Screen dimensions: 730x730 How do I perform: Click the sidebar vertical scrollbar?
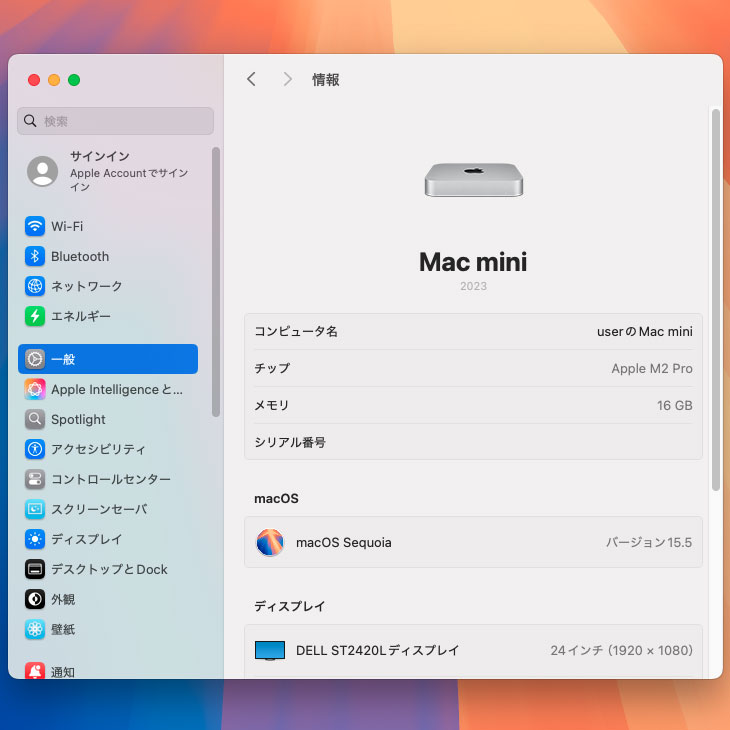click(216, 282)
